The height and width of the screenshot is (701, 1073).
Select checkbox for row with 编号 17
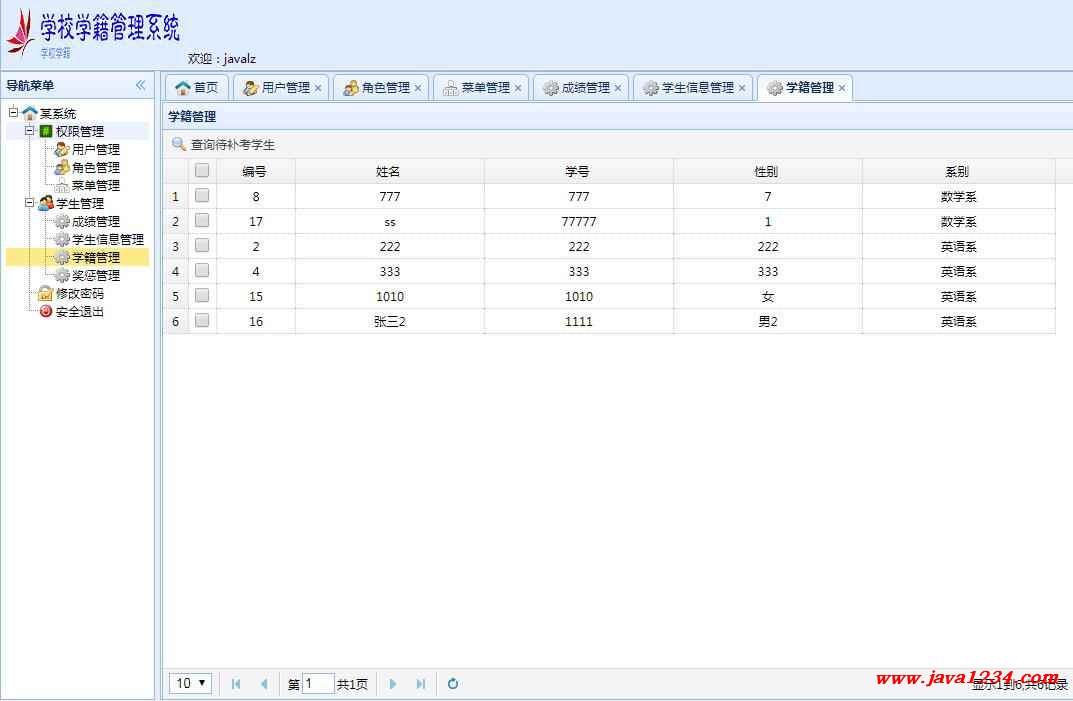point(202,221)
